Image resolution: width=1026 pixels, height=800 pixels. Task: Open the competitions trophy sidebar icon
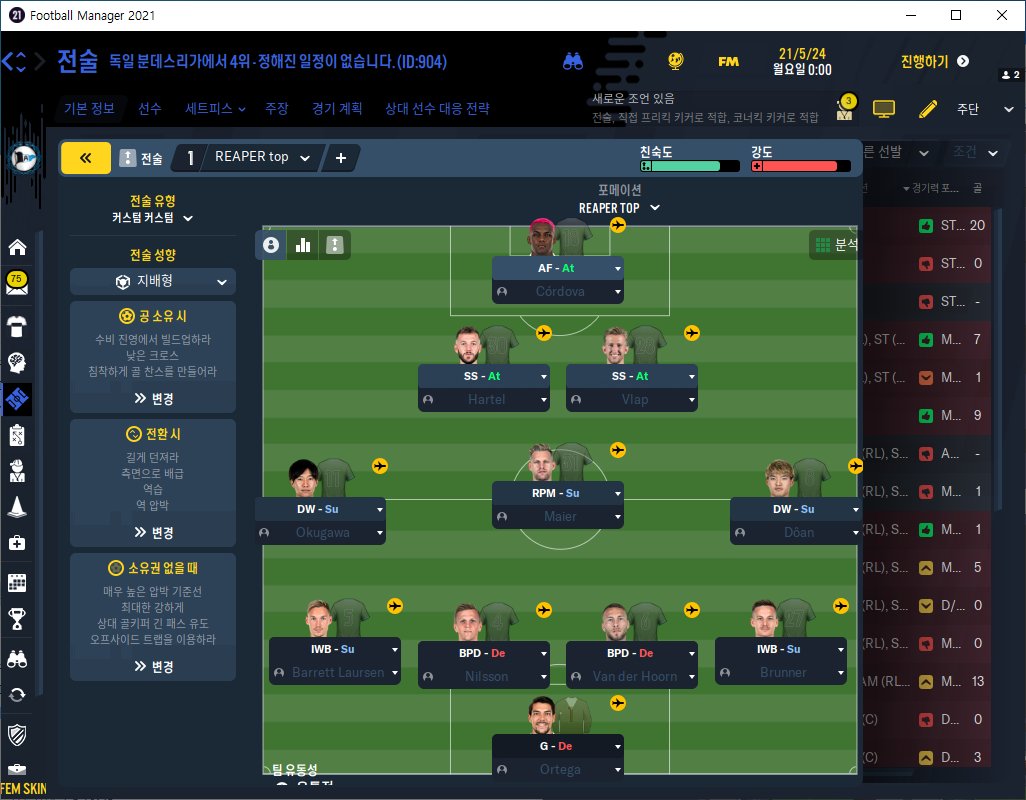17,619
